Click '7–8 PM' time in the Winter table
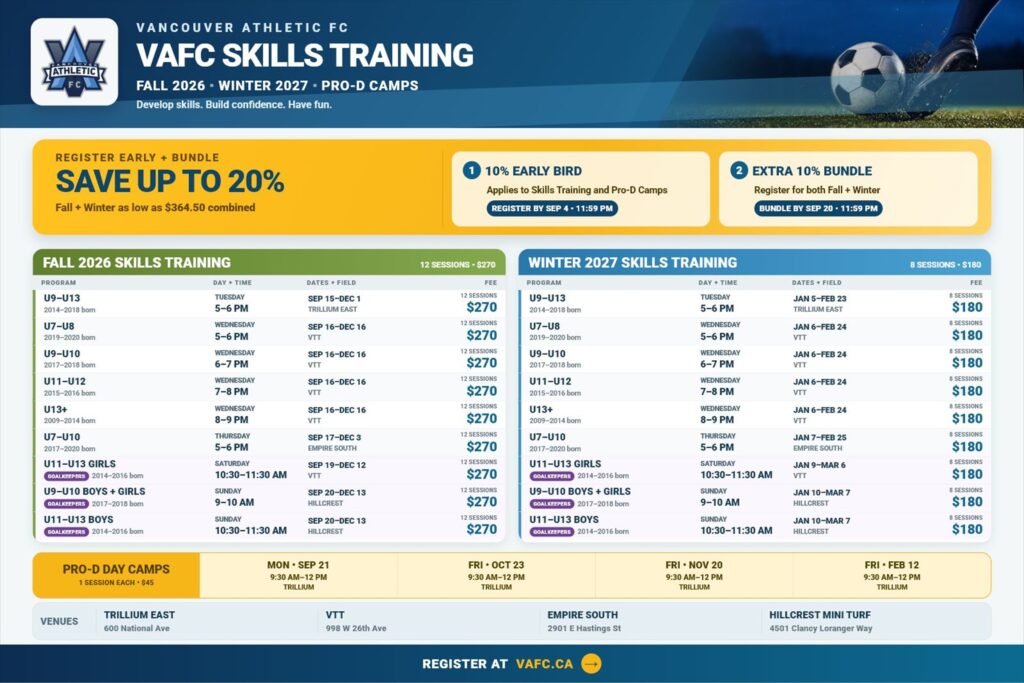Viewport: 1024px width, 683px height. click(x=717, y=392)
